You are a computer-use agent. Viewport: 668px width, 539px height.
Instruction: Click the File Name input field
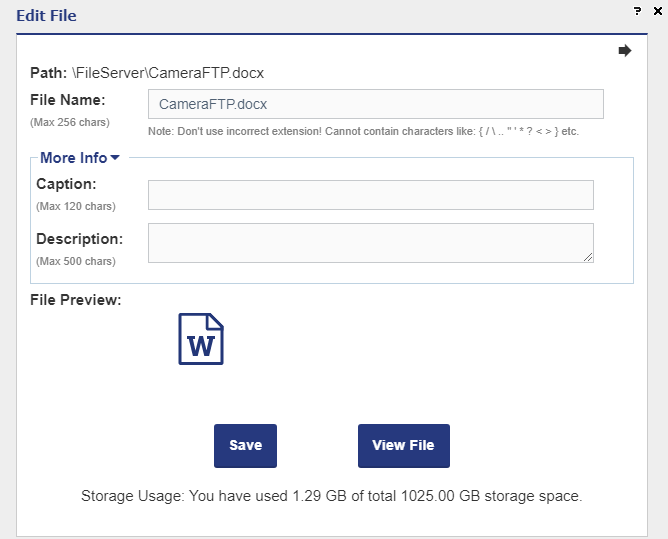[x=375, y=104]
